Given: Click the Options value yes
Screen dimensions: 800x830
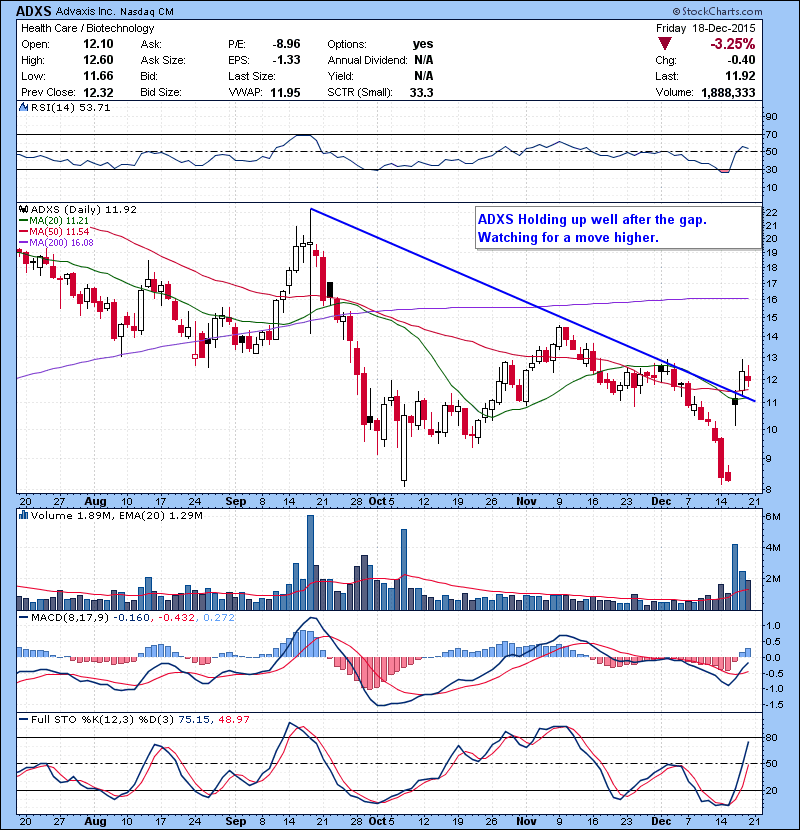Looking at the screenshot, I should [423, 44].
